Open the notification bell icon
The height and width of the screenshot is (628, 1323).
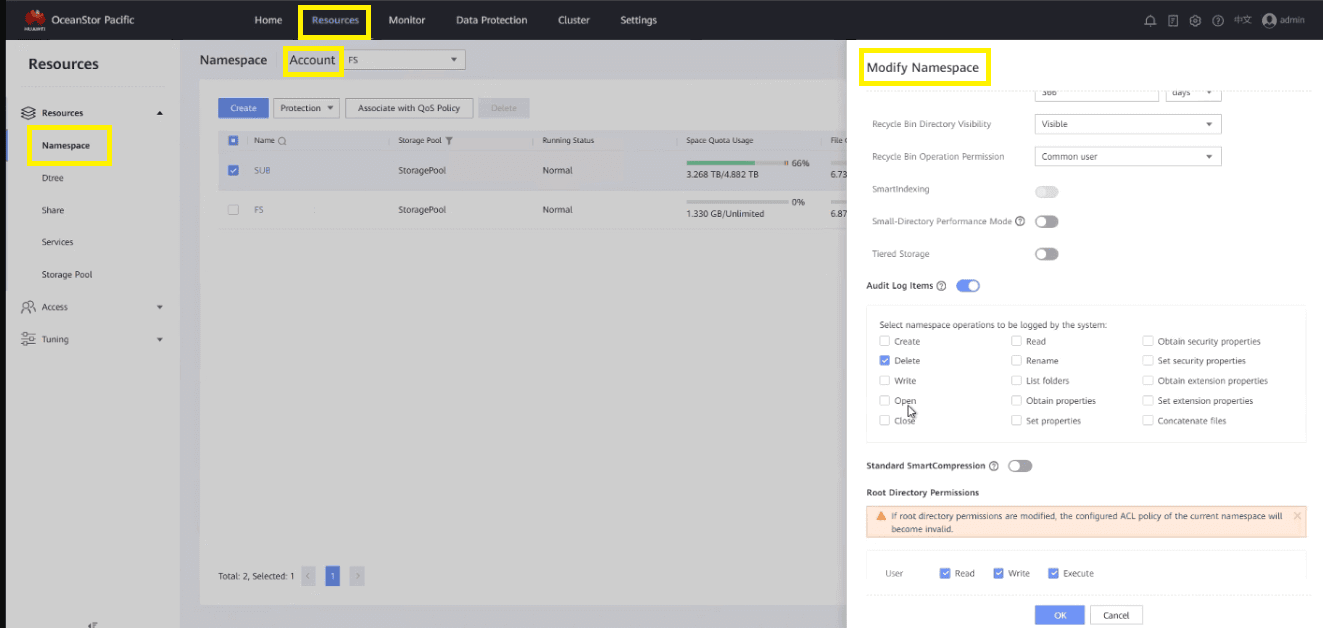pyautogui.click(x=1149, y=20)
